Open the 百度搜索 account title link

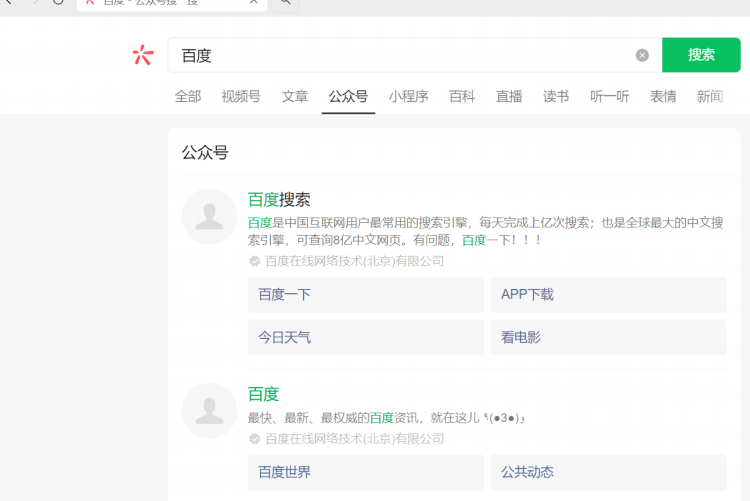[x=279, y=200]
